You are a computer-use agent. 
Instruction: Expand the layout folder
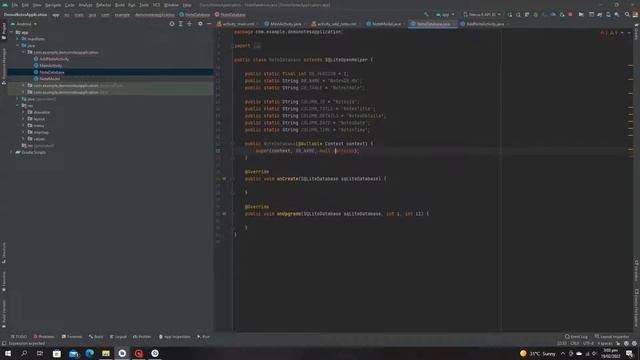tap(24, 119)
